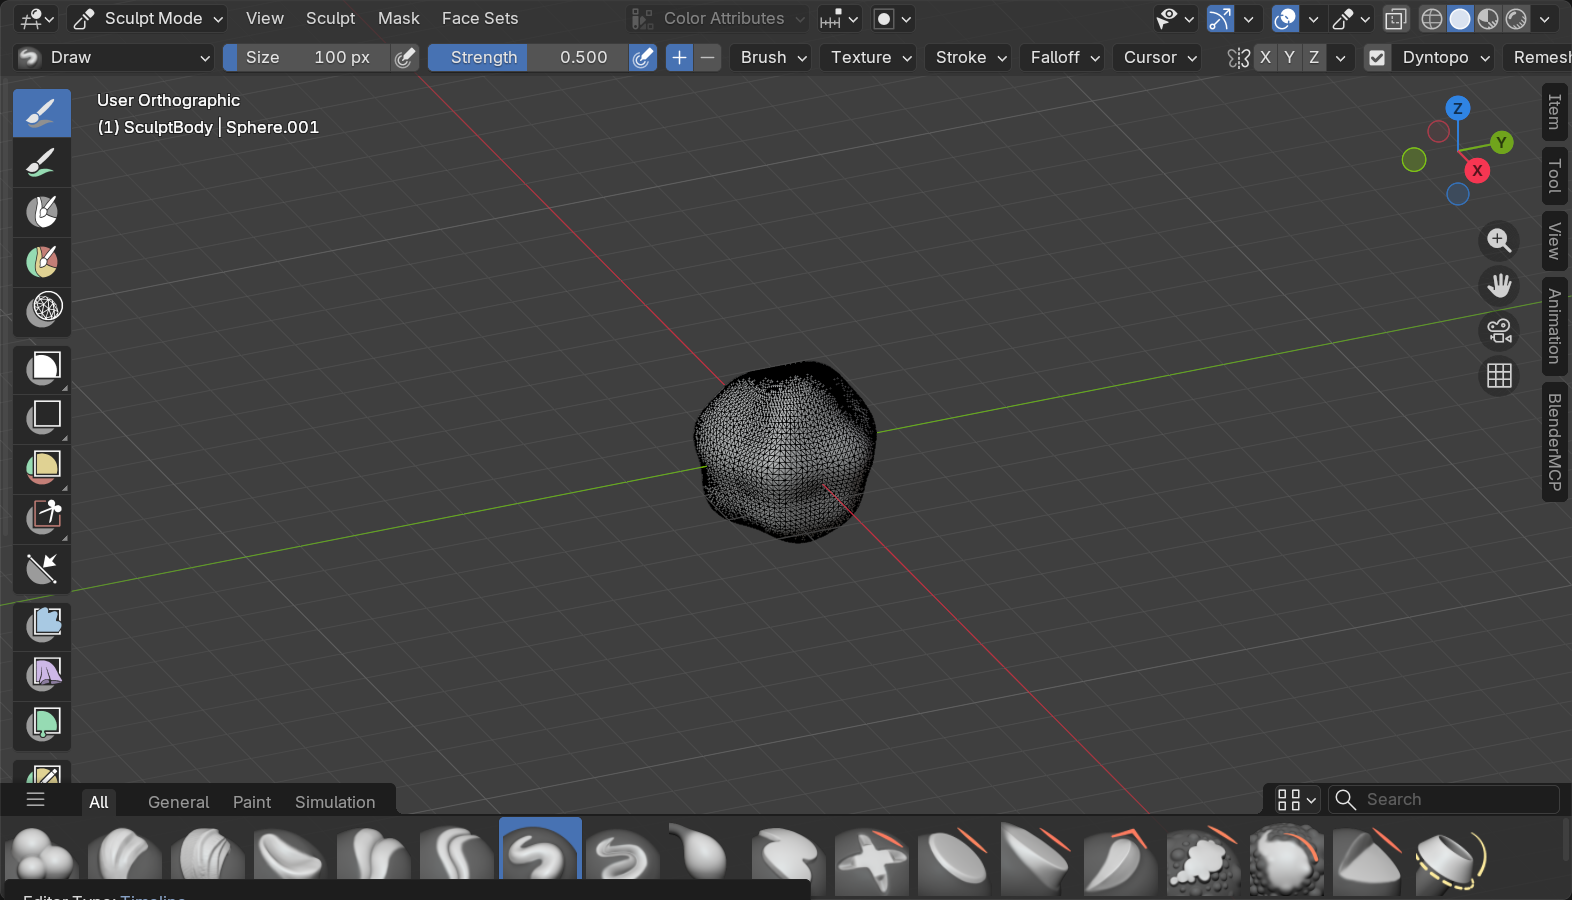Click the hand pan-view button
The height and width of the screenshot is (900, 1572).
(x=1499, y=286)
